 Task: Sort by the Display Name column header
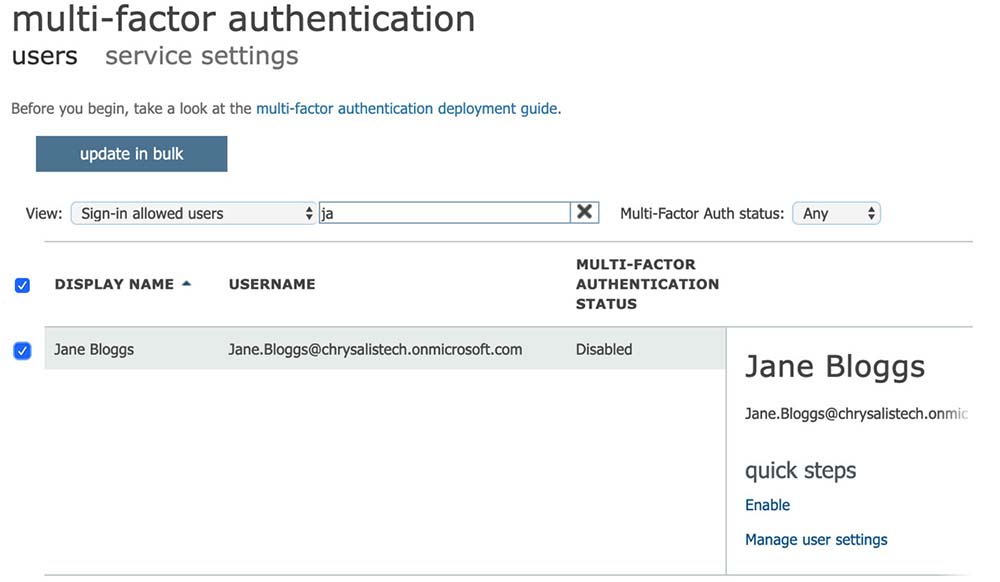(114, 284)
